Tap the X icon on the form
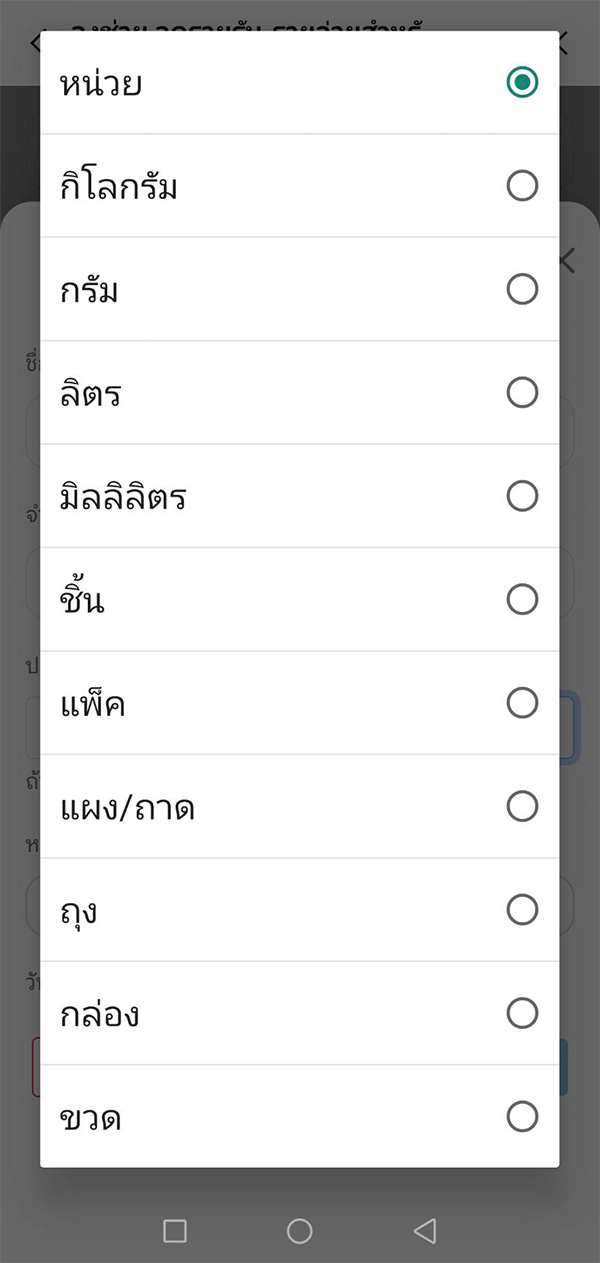This screenshot has height=1263, width=600. click(564, 260)
